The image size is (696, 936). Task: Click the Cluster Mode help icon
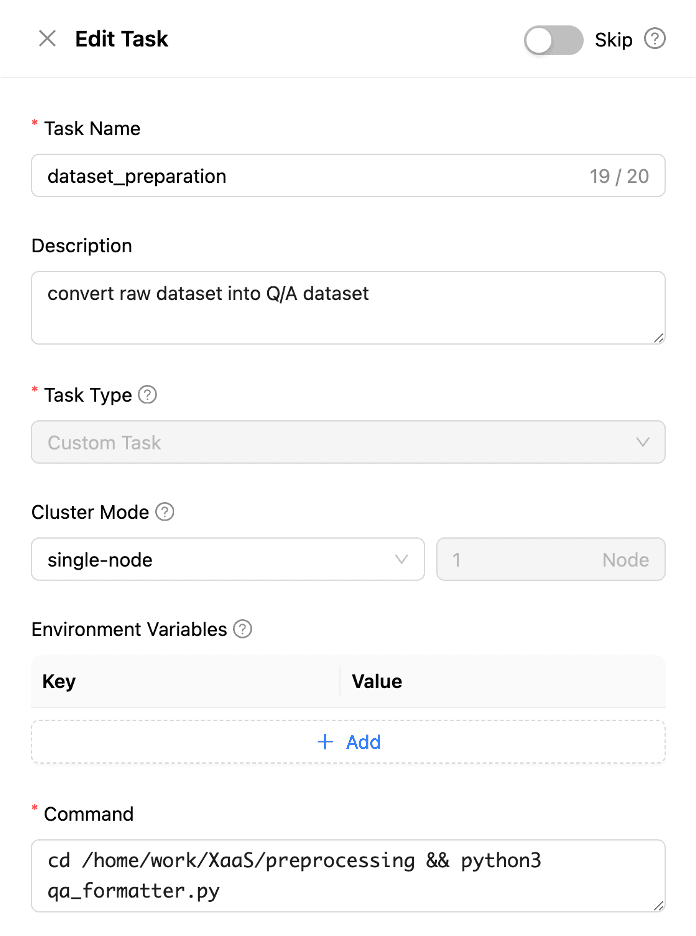pyautogui.click(x=165, y=512)
